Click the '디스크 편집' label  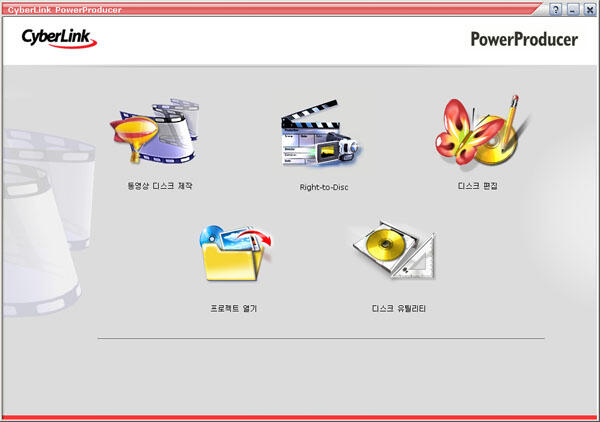pos(478,186)
